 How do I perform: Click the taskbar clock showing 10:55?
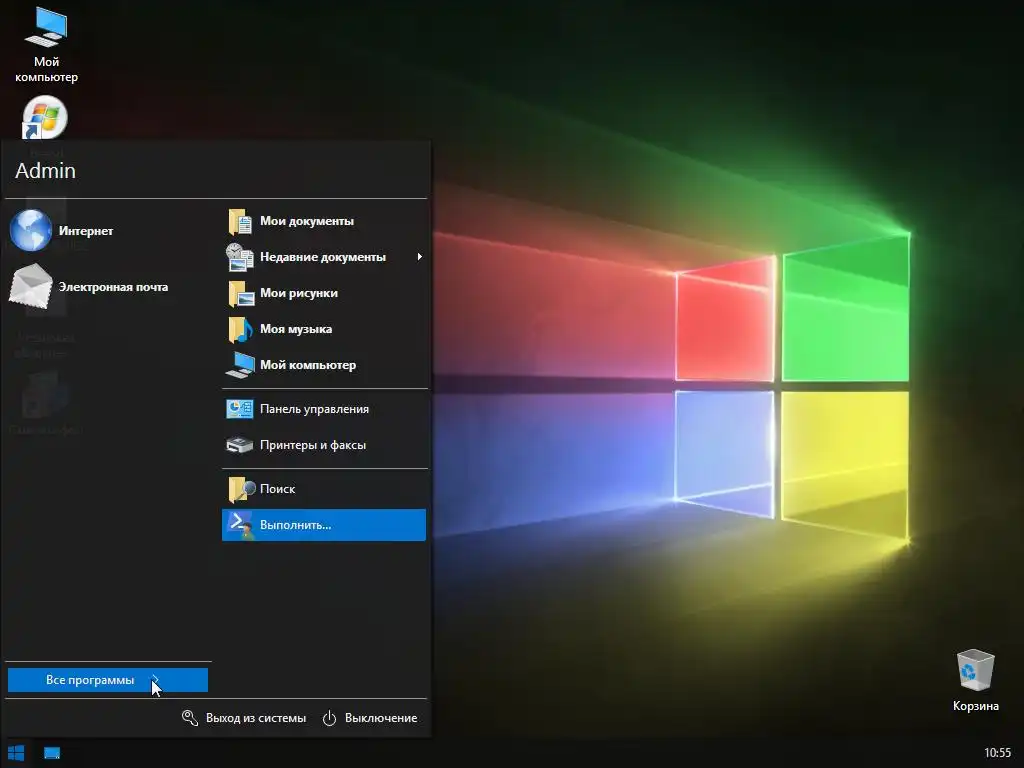(x=997, y=753)
